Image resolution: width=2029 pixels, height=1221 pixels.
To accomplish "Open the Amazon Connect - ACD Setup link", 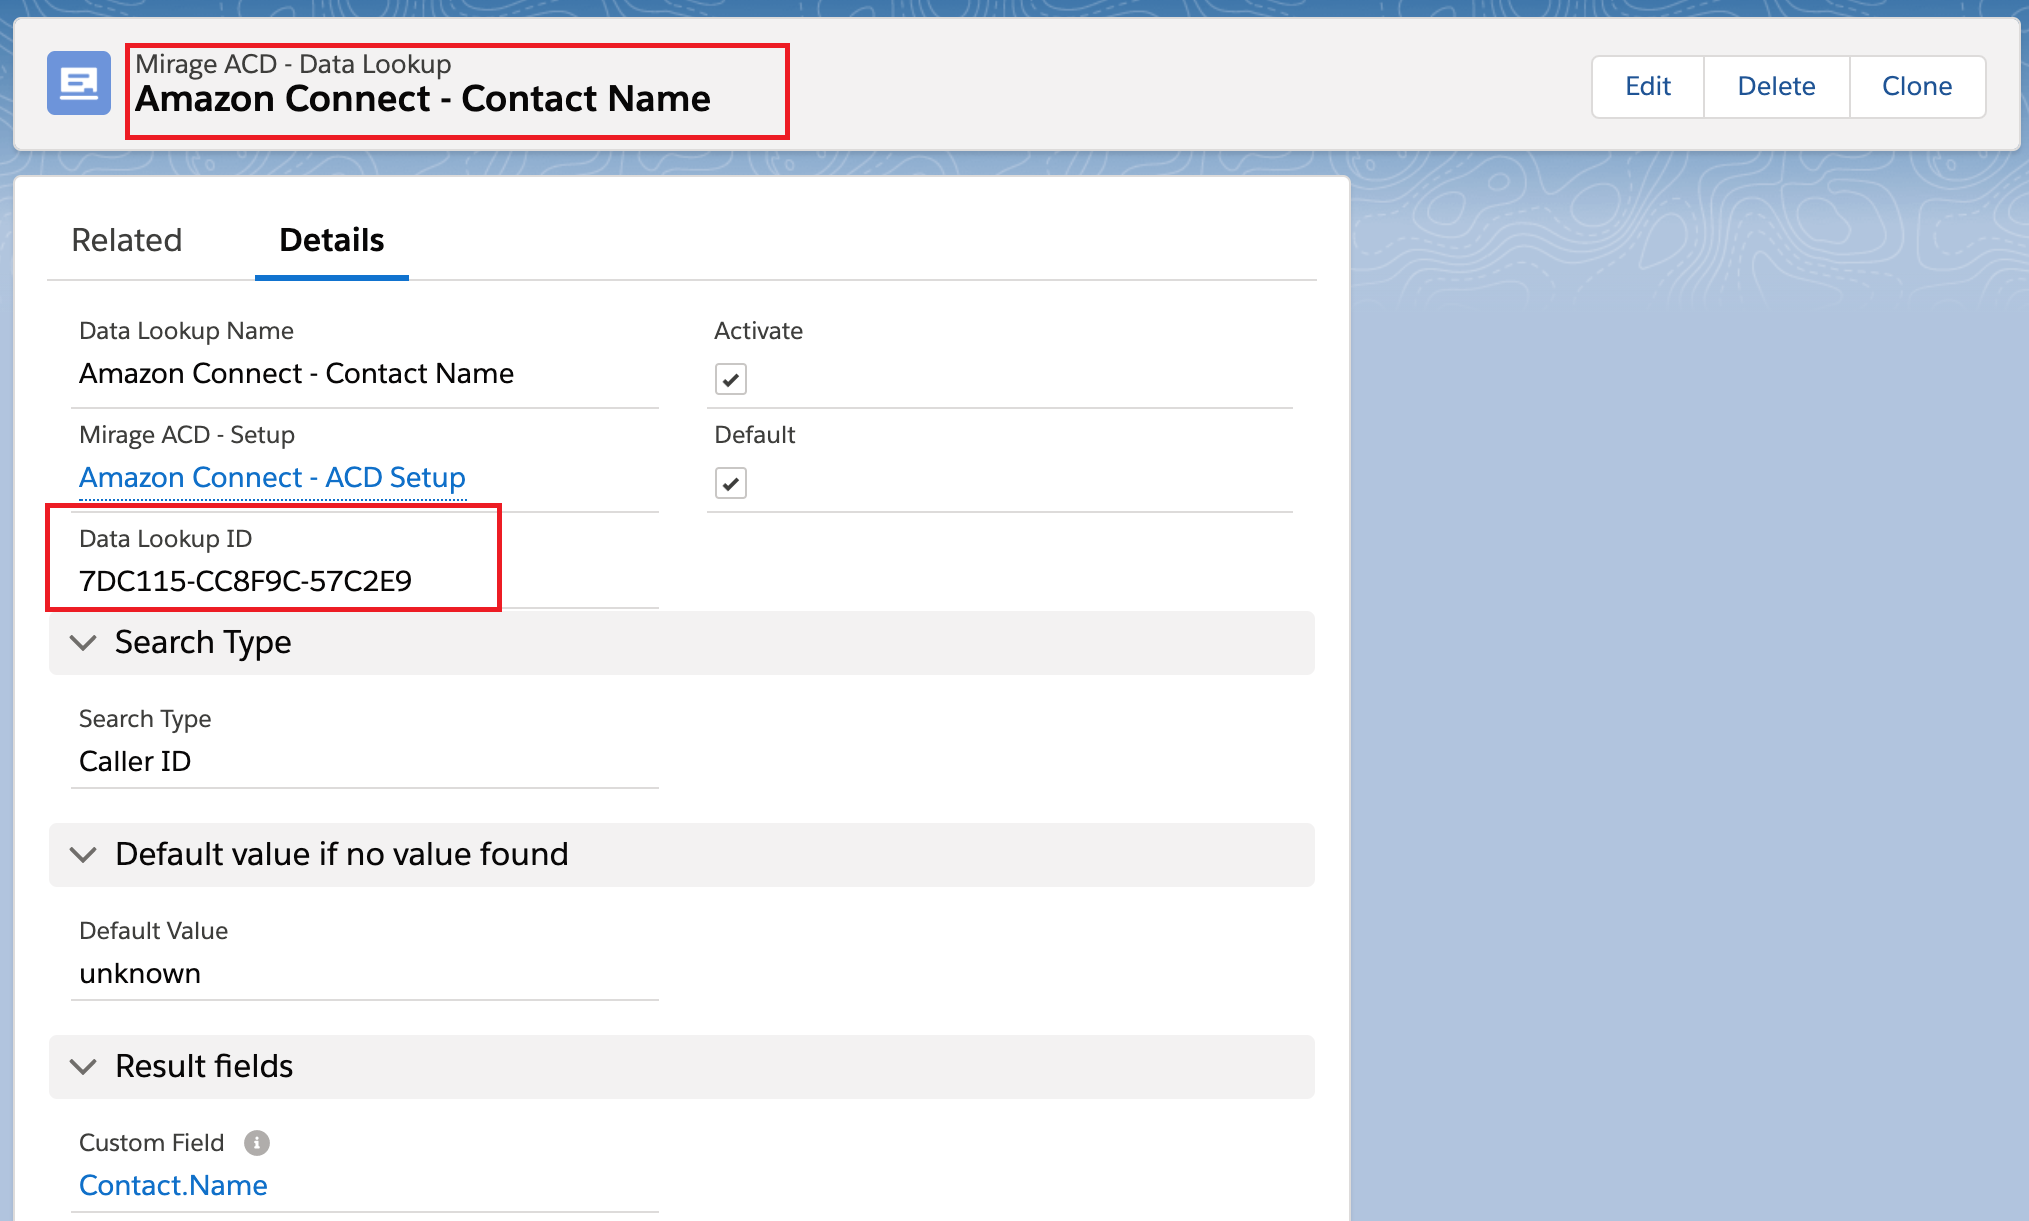I will (272, 477).
